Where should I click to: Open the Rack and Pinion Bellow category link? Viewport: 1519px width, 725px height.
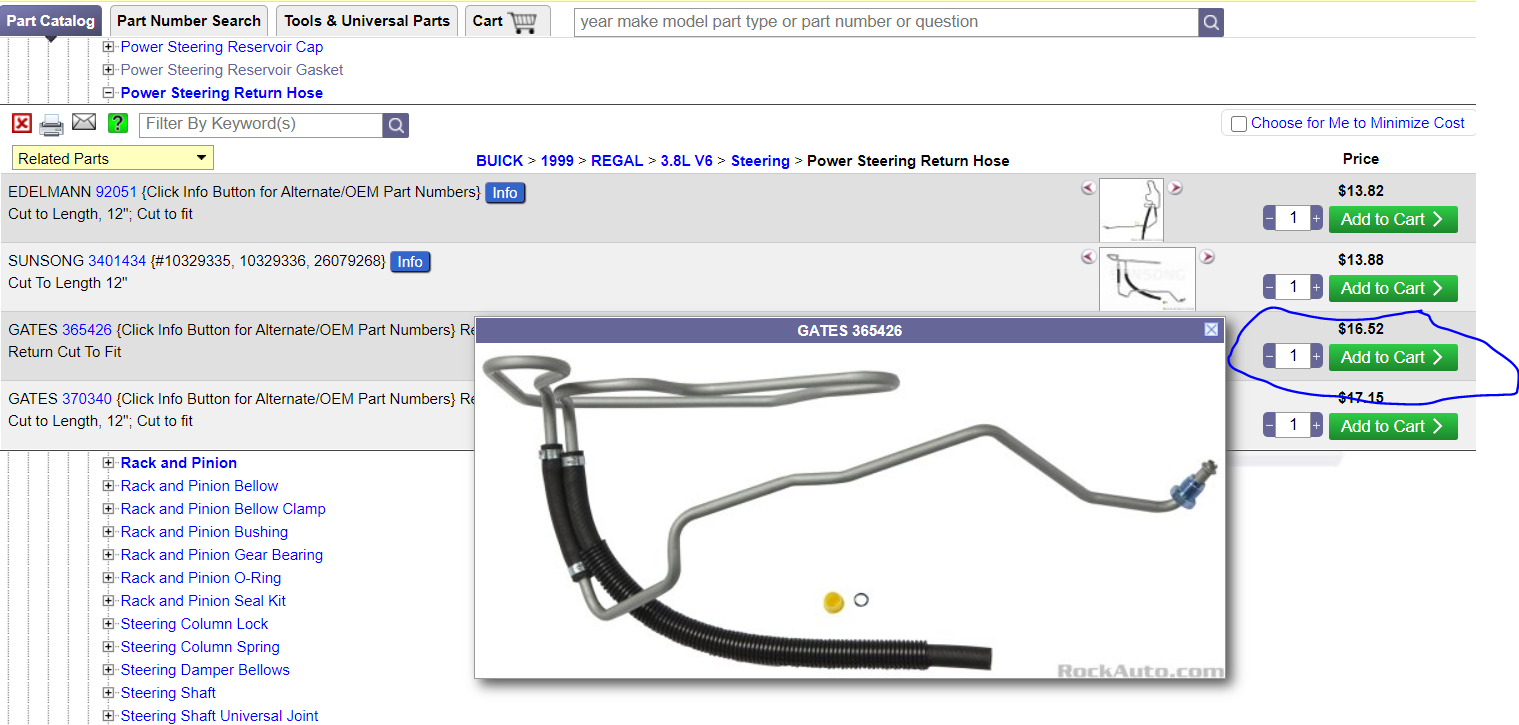(200, 486)
